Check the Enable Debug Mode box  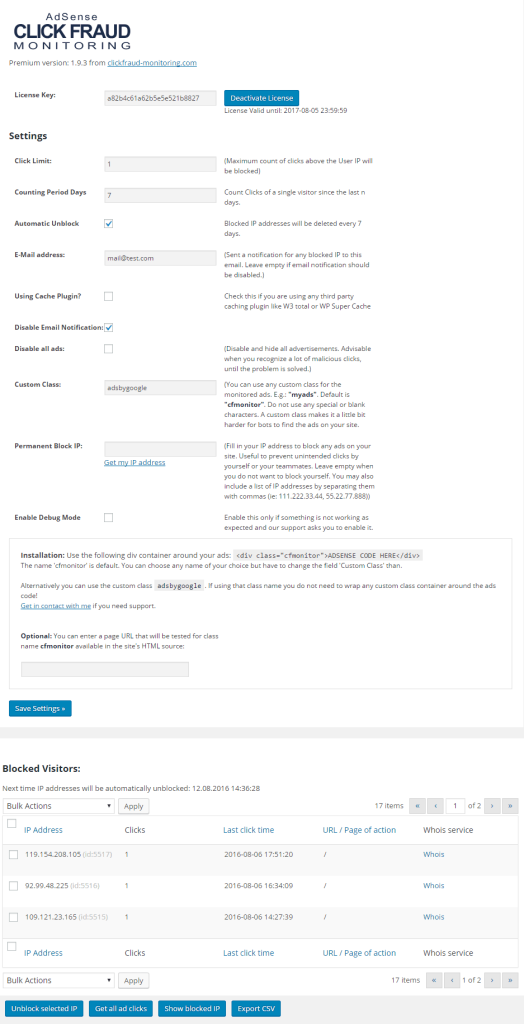pyautogui.click(x=108, y=517)
